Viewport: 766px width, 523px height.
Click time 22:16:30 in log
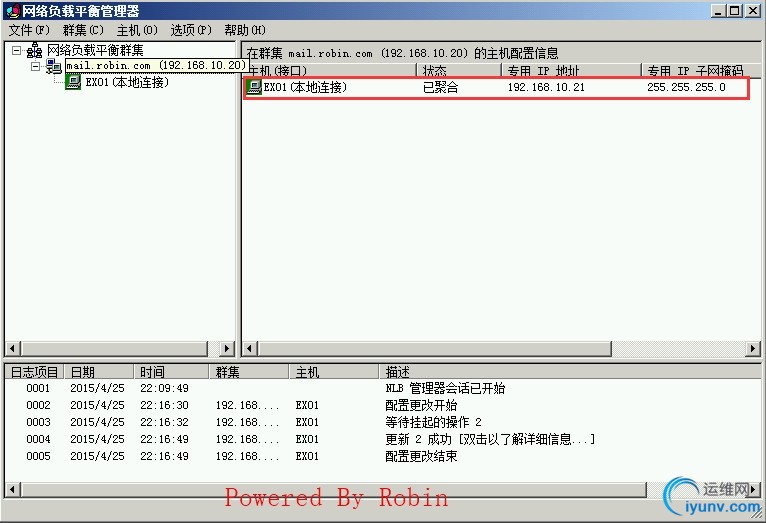164,405
